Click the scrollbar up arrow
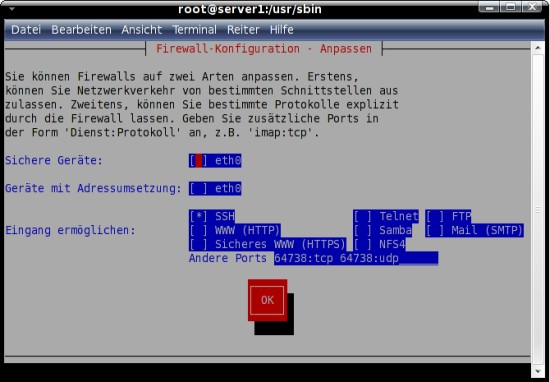 538,48
